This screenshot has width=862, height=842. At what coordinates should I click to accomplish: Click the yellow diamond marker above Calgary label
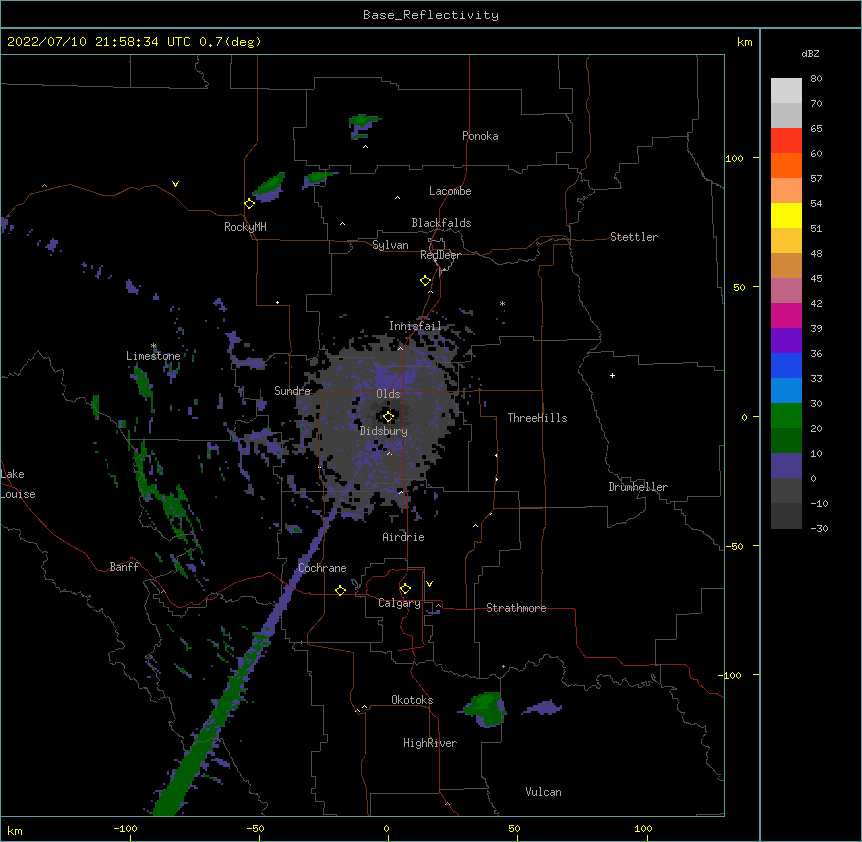[x=405, y=589]
